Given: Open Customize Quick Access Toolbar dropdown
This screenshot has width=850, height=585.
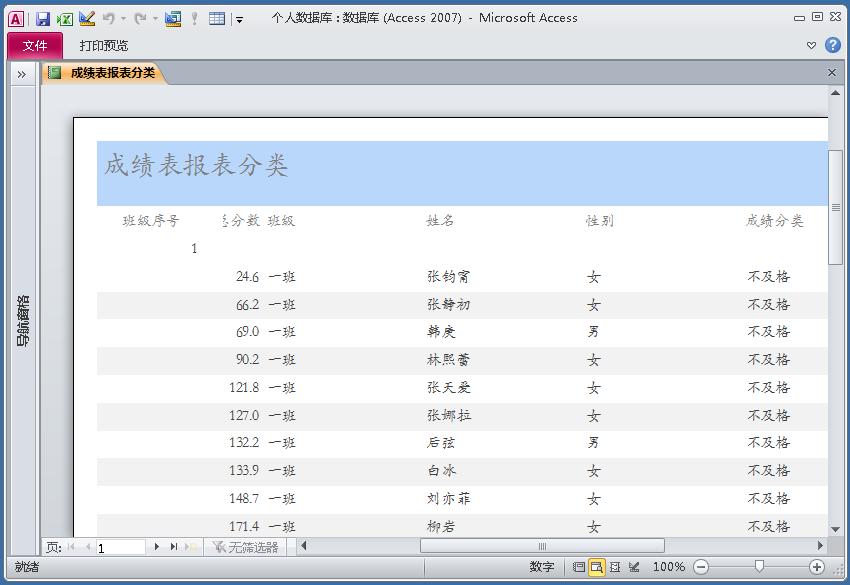Looking at the screenshot, I should 239,19.
